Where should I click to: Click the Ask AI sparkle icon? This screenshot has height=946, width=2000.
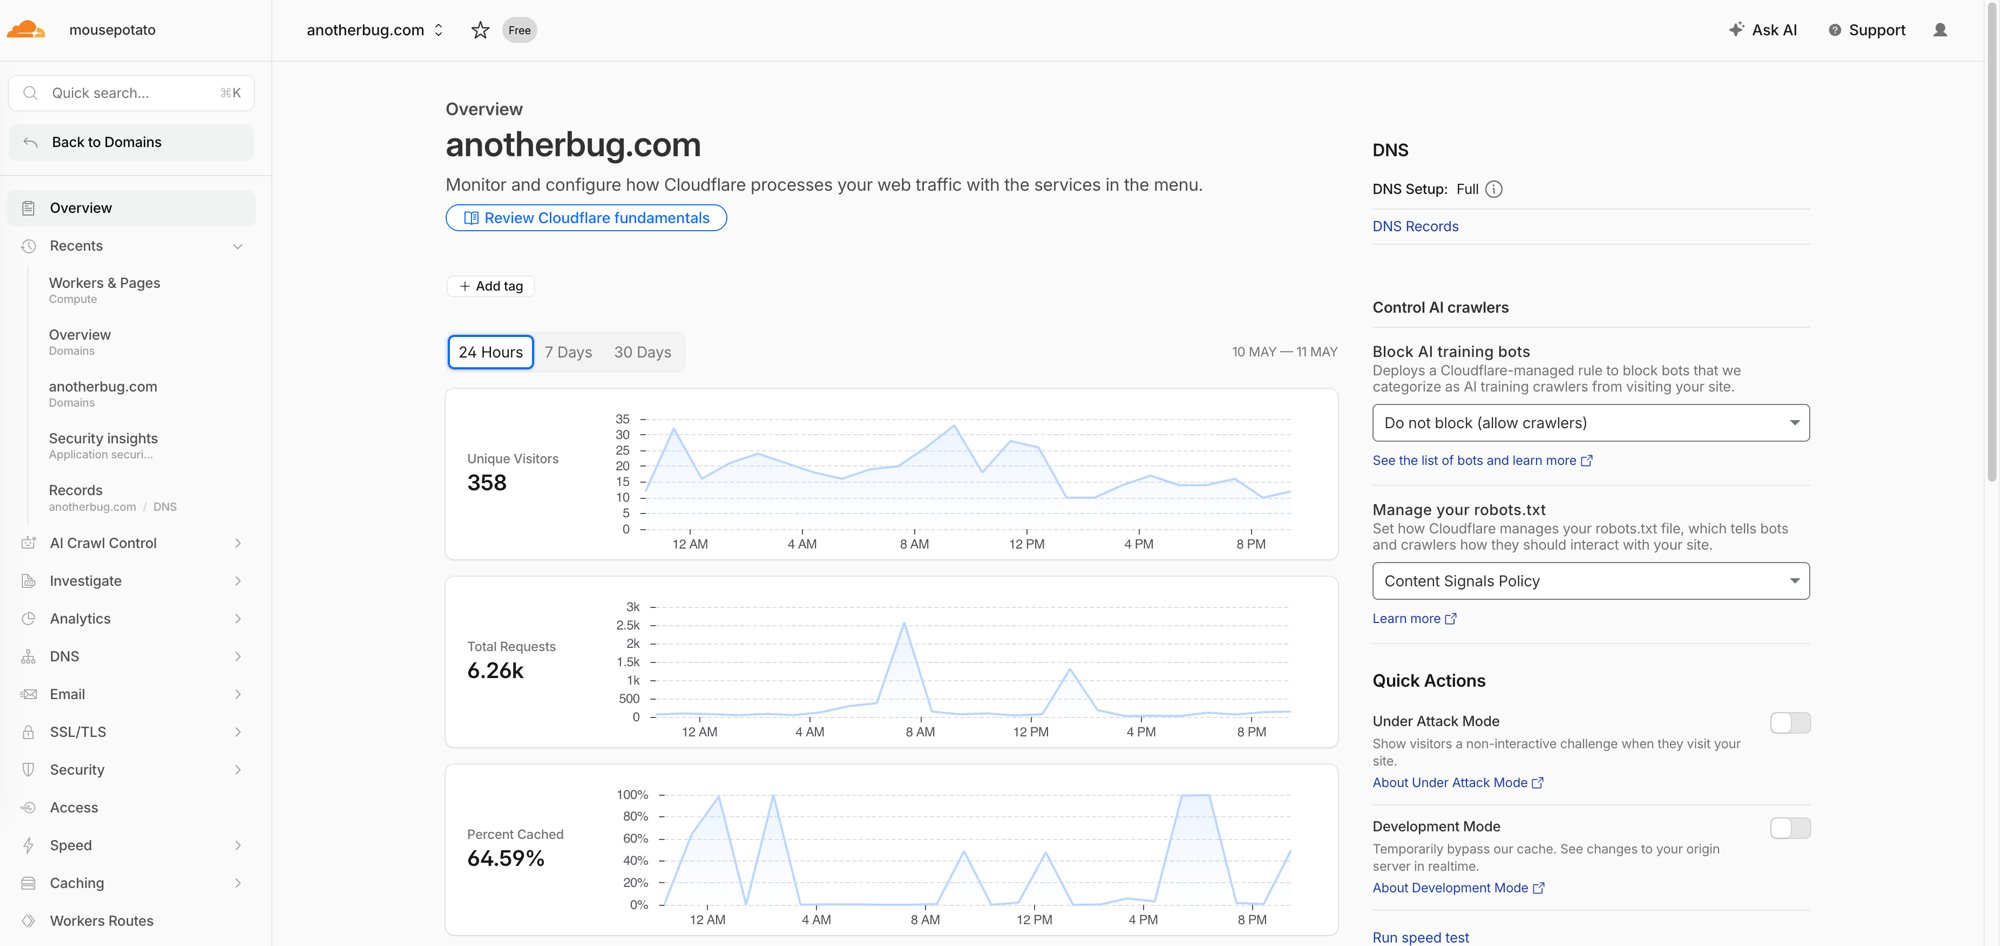[x=1736, y=29]
